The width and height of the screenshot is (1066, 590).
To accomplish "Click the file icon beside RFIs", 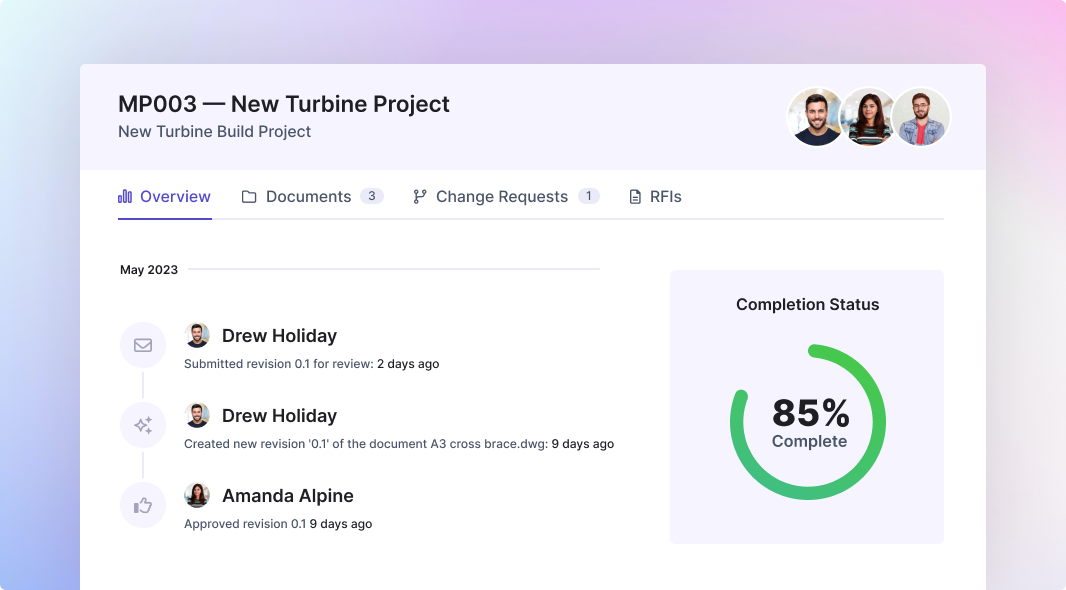I will tap(635, 197).
